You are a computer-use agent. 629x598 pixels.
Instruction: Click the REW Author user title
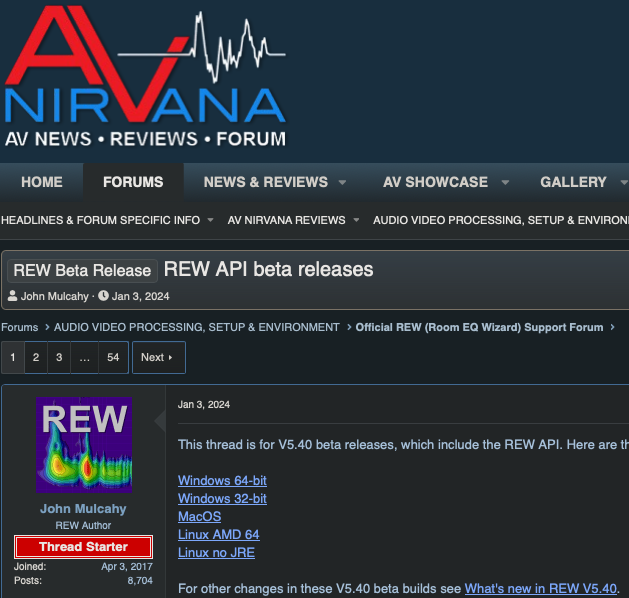(83, 526)
